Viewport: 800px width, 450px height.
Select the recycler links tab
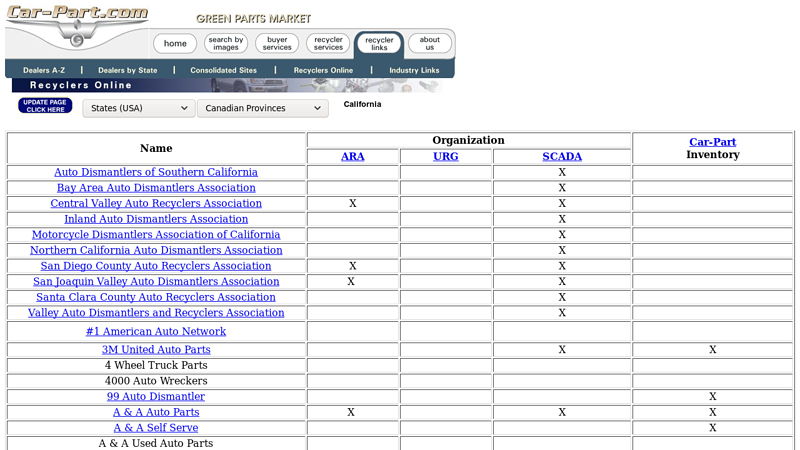click(x=379, y=44)
